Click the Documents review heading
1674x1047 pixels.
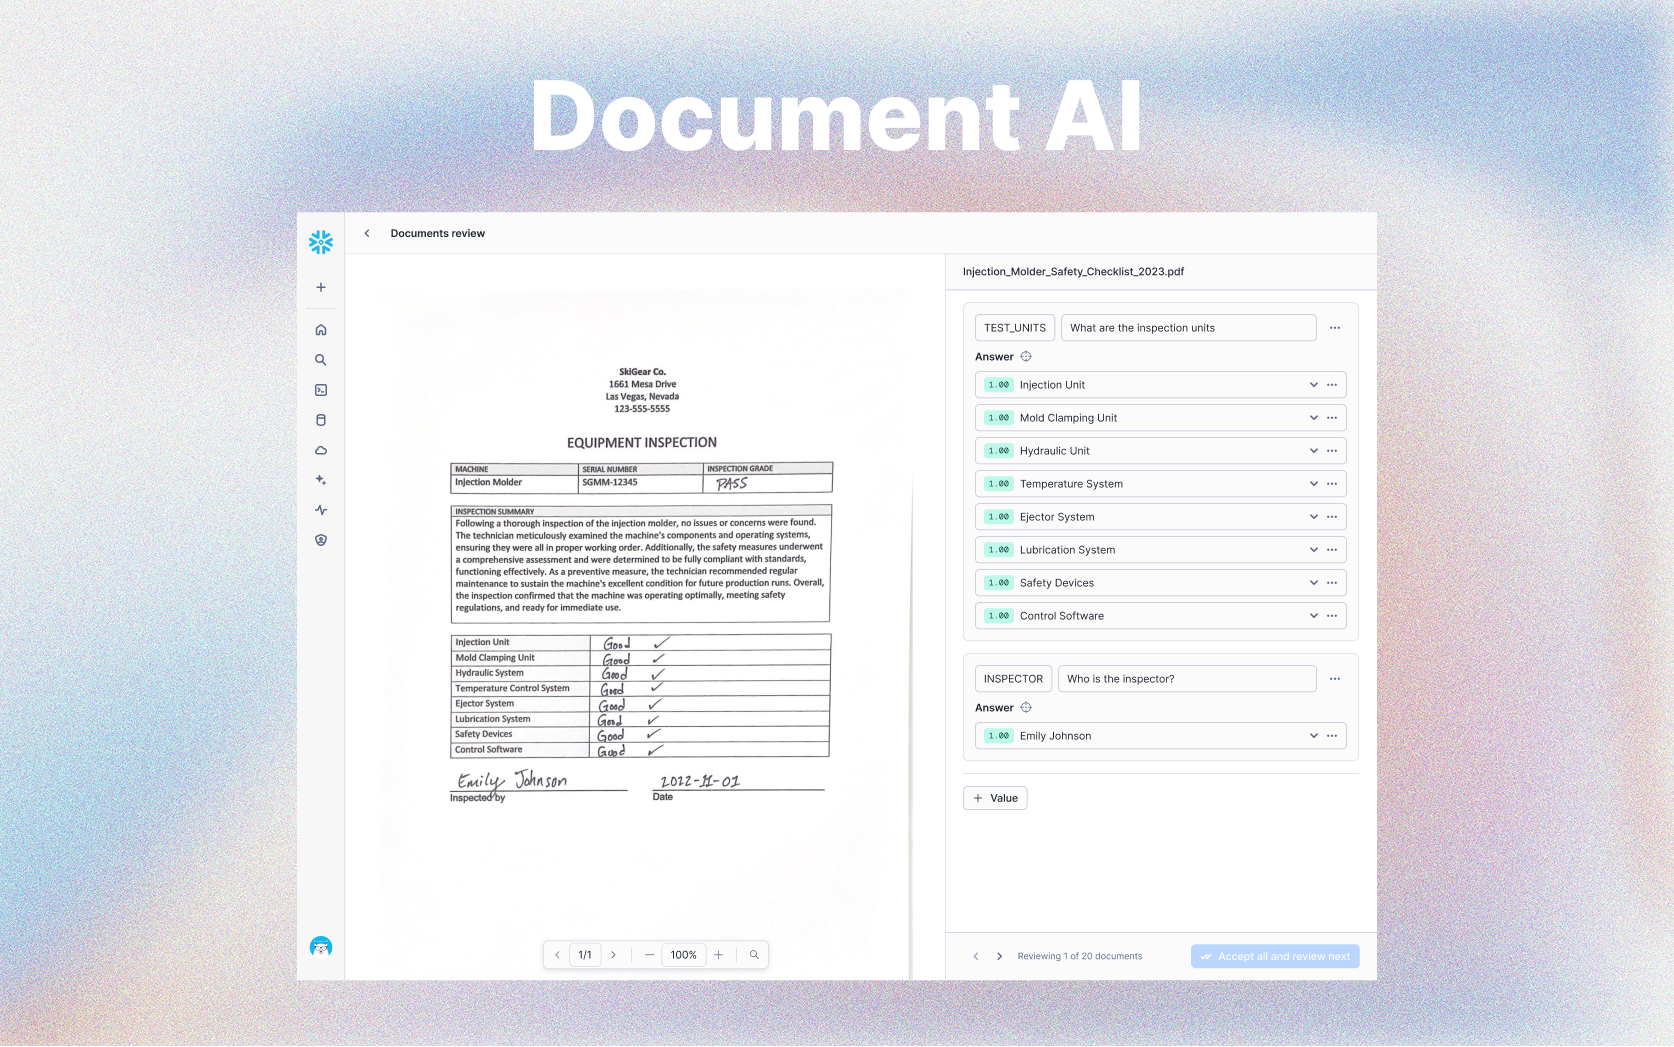[438, 233]
